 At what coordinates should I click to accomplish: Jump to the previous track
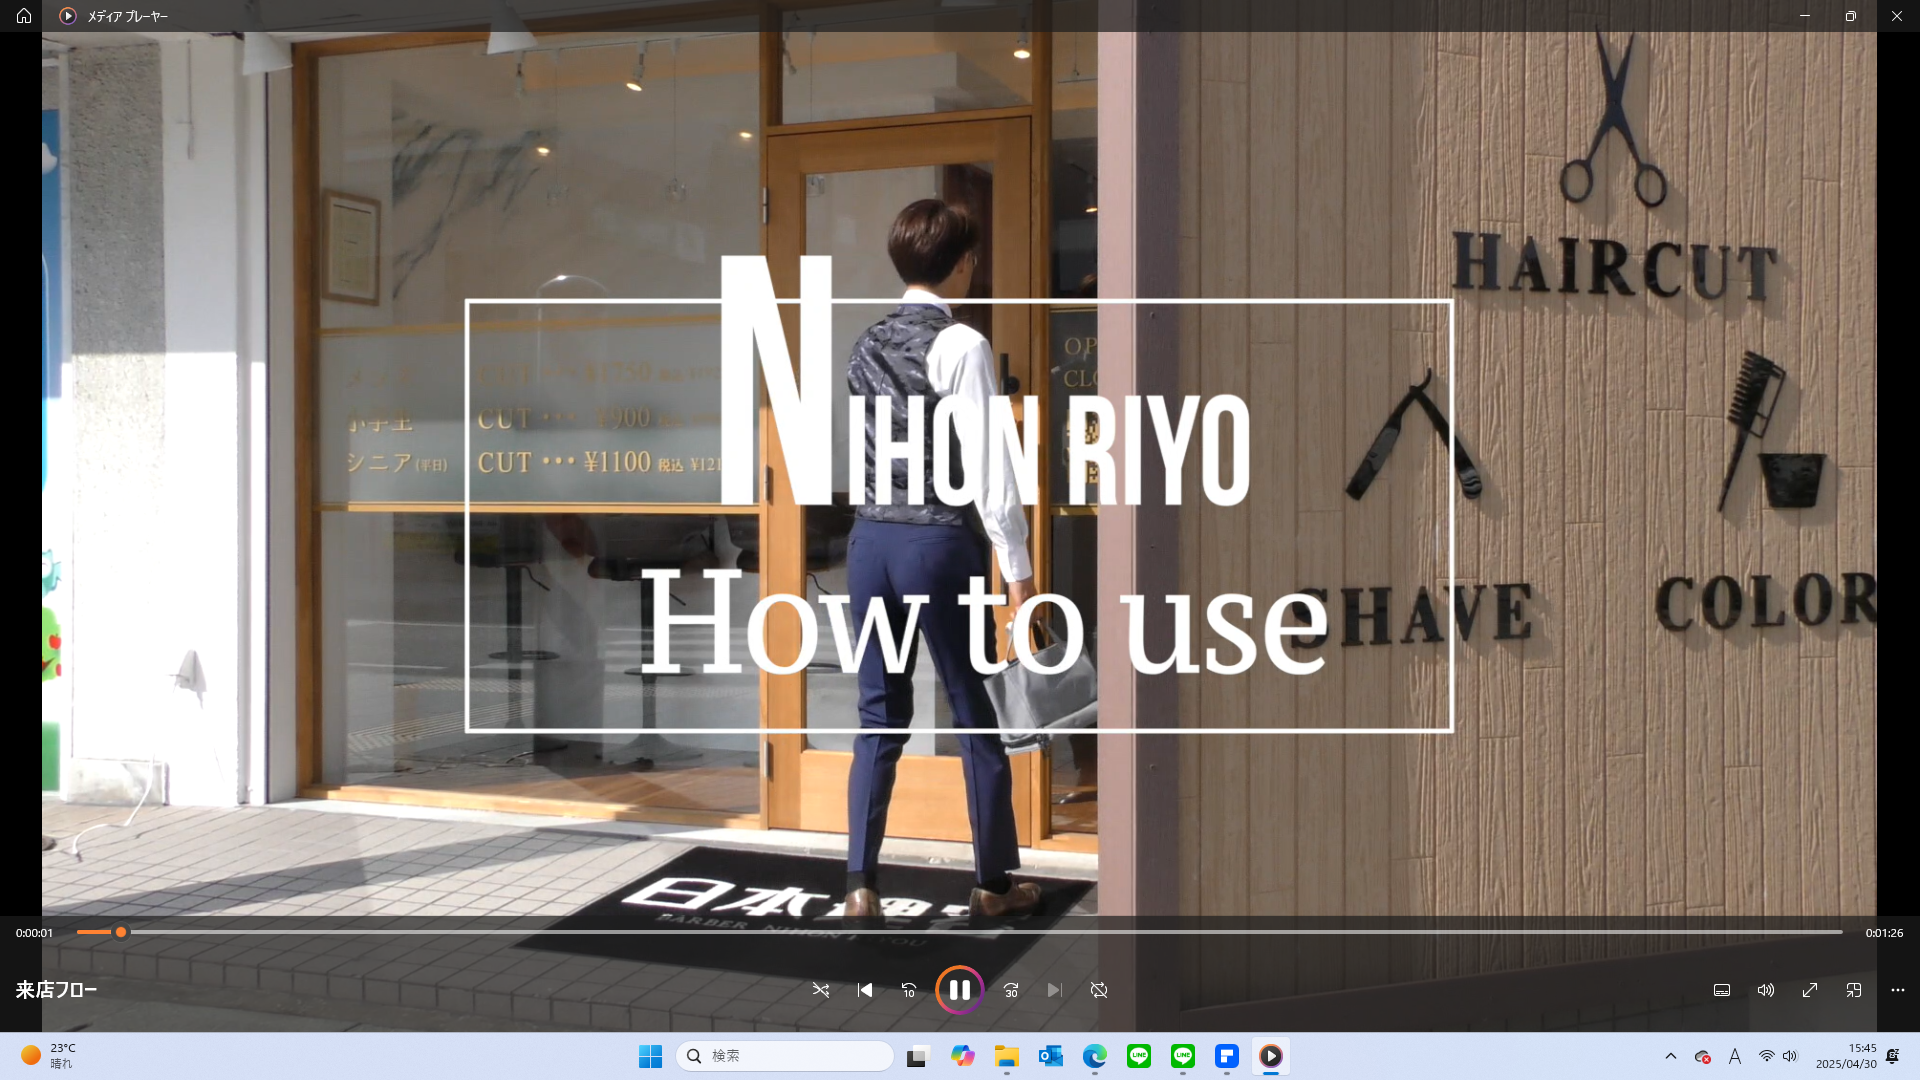point(865,990)
